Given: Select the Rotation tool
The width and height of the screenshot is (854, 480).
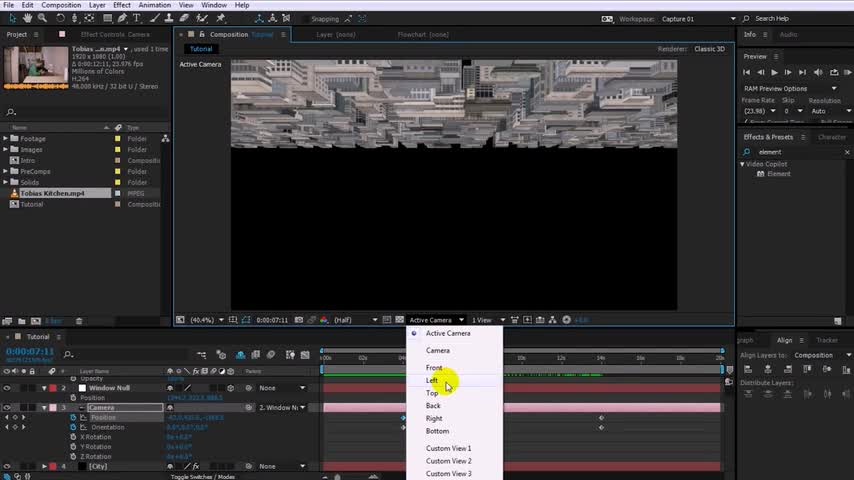Looking at the screenshot, I should (x=60, y=19).
